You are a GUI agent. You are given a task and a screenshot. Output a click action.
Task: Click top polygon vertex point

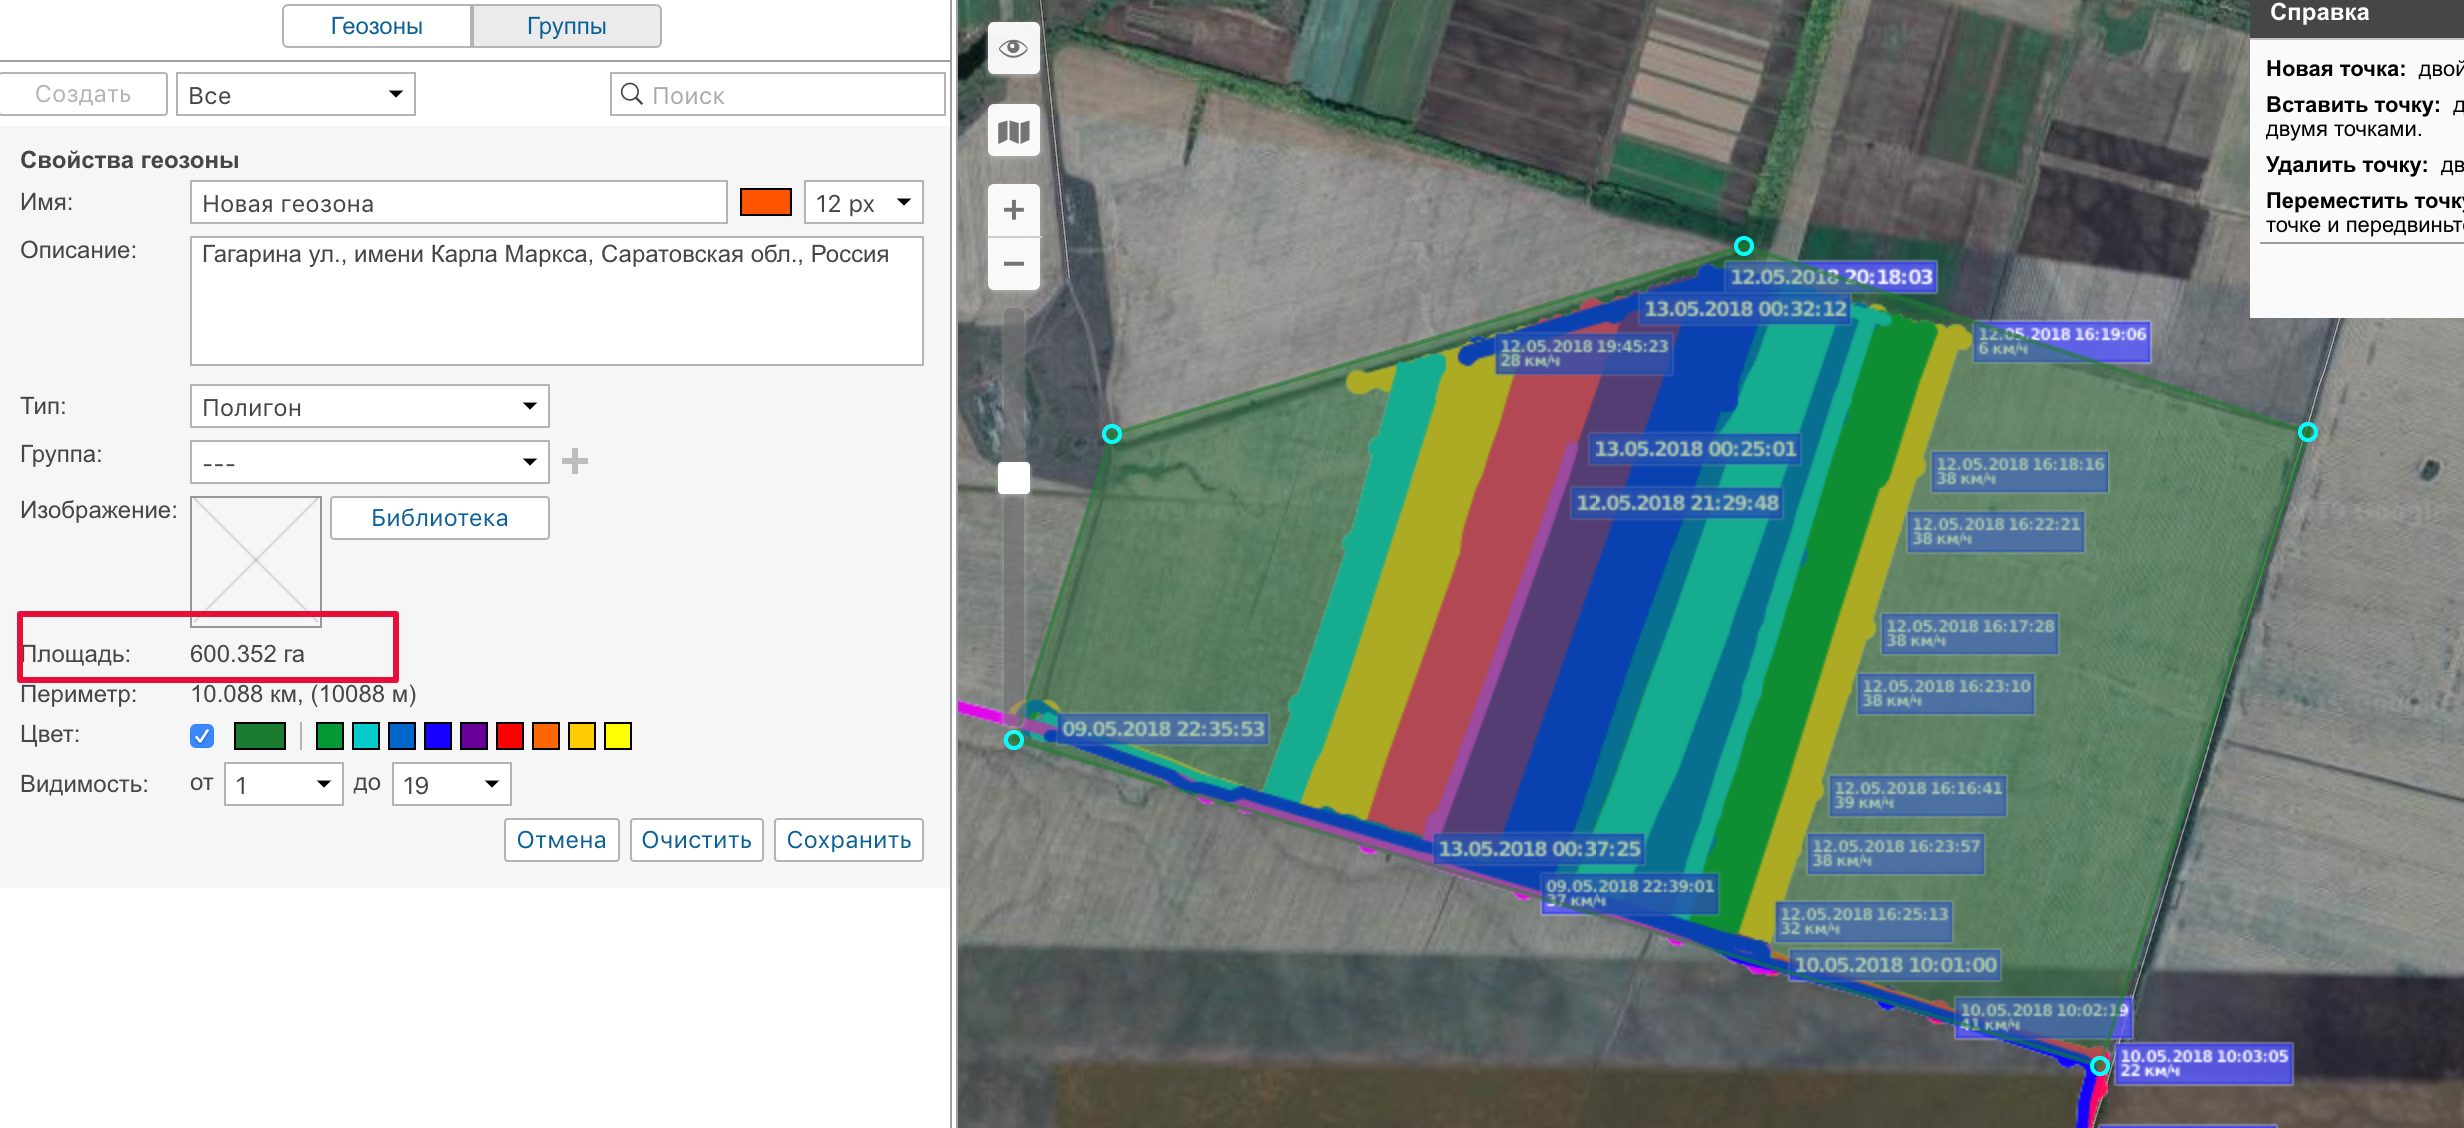1743,246
